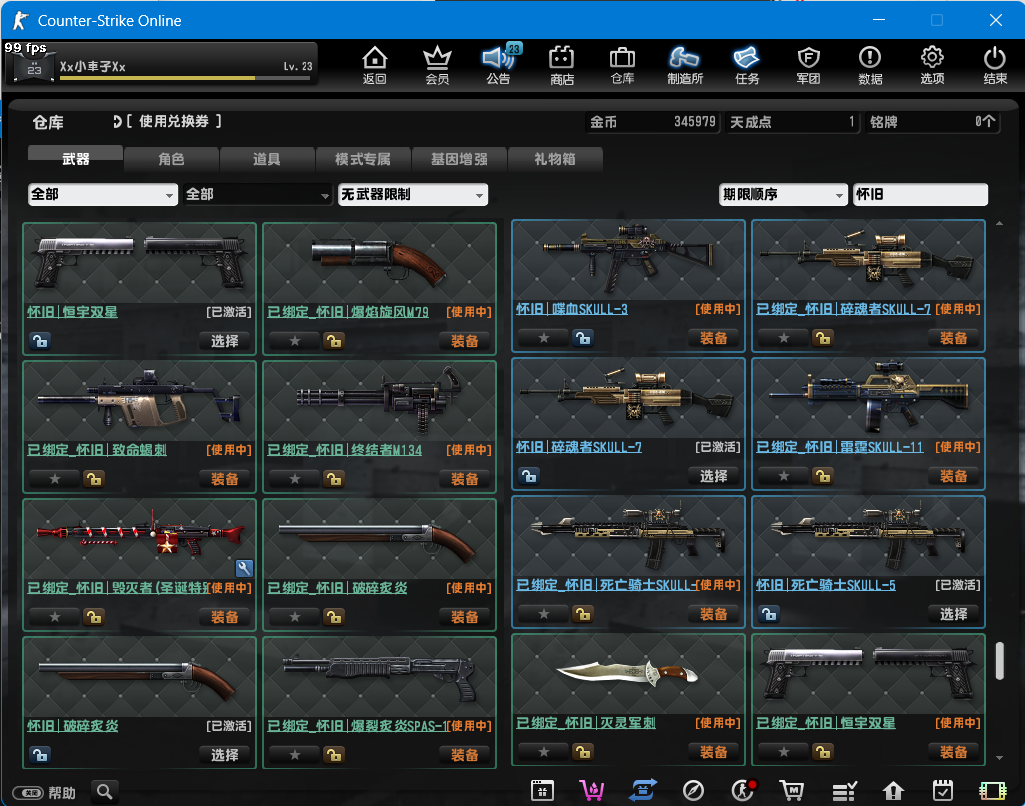Click the 结束 power icon
This screenshot has height=806, width=1025.
point(995,64)
